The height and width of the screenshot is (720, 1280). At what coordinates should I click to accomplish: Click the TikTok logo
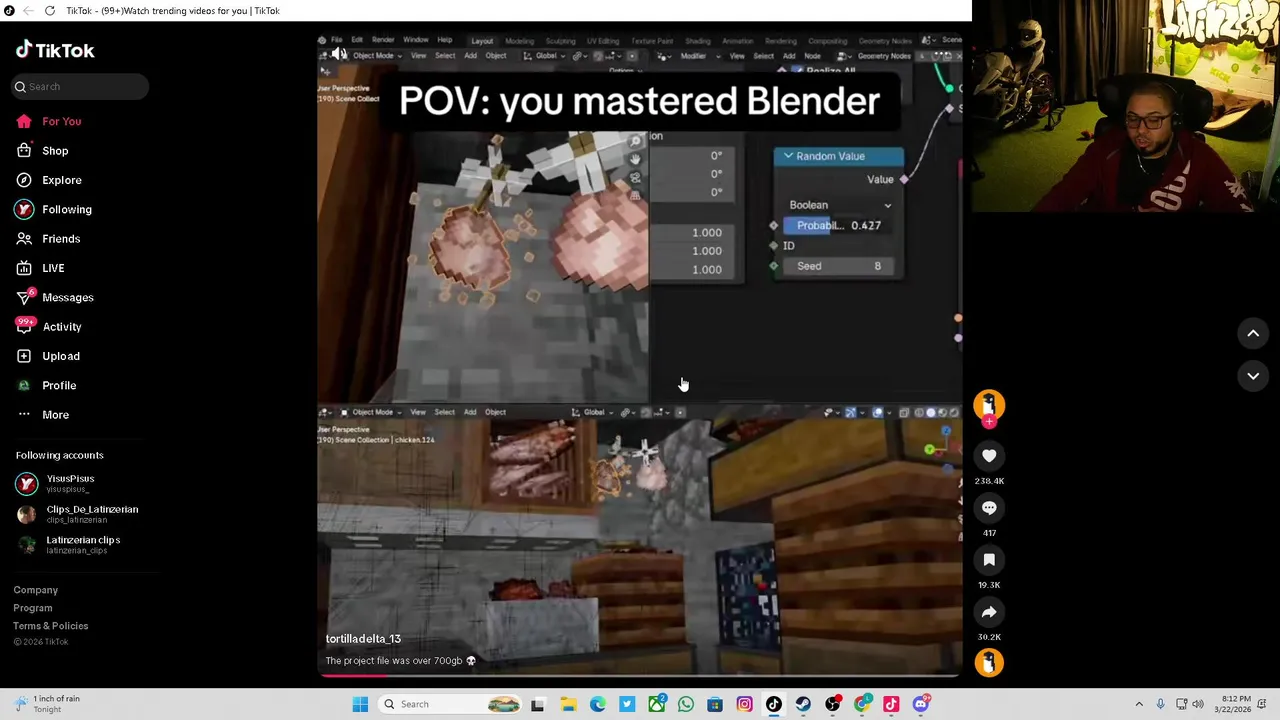click(55, 50)
